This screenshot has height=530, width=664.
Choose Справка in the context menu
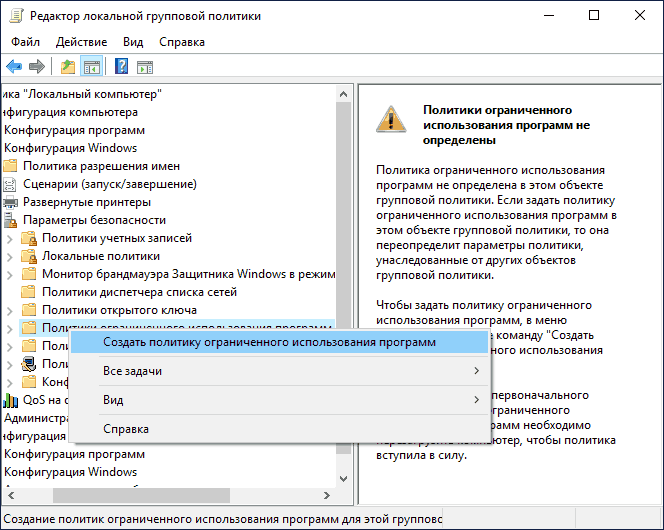tap(126, 429)
